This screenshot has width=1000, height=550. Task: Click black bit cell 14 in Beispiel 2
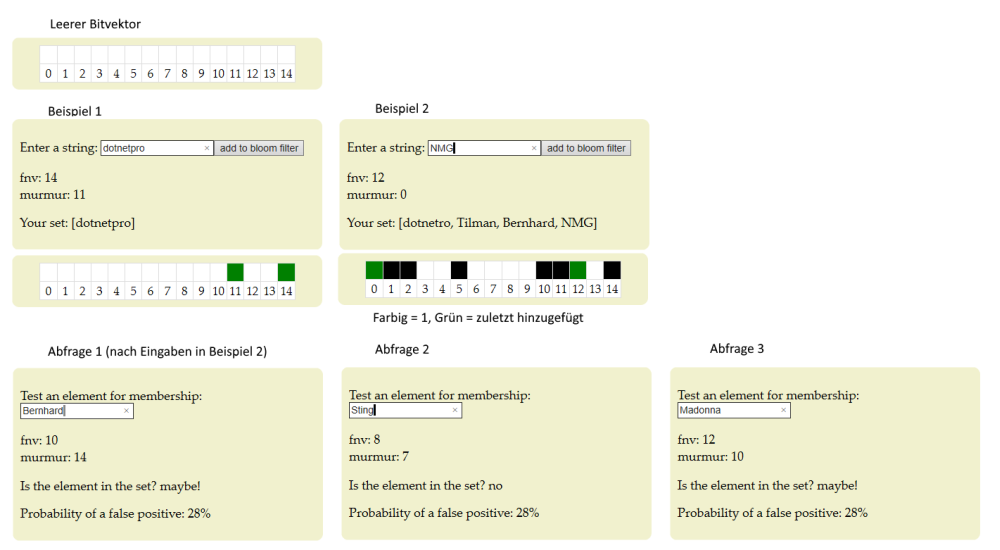pyautogui.click(x=612, y=270)
